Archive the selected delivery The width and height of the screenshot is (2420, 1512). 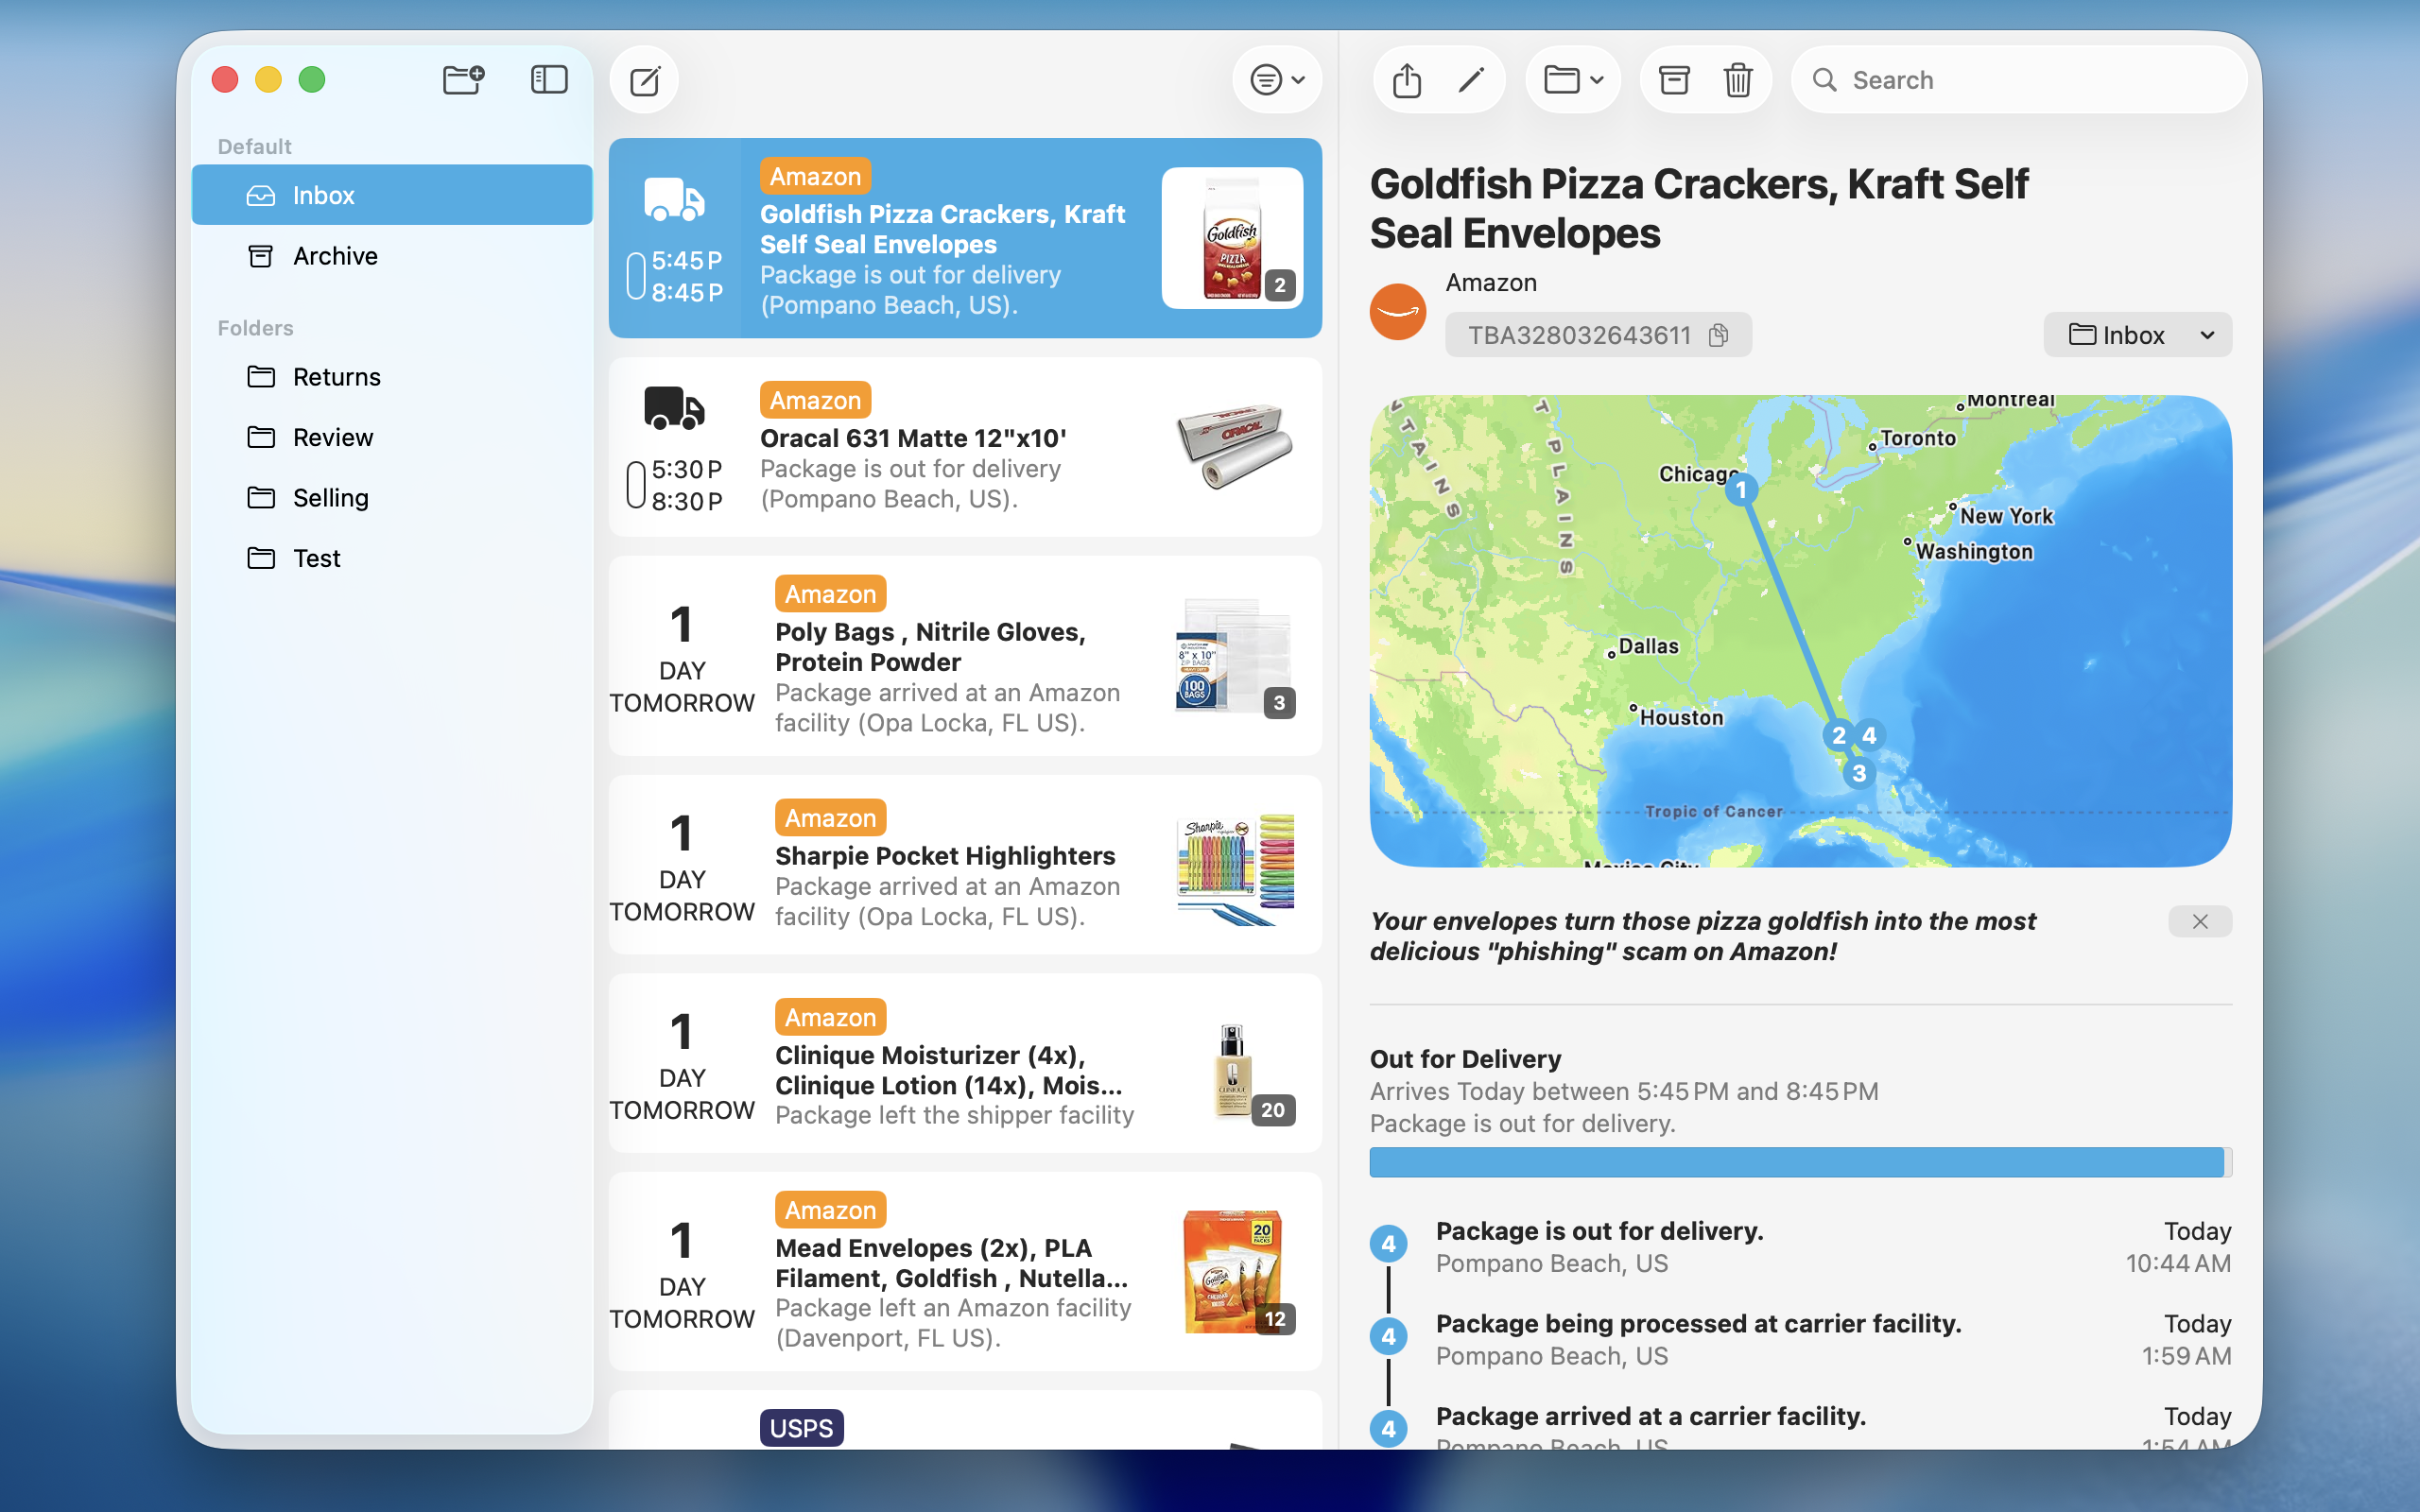click(1674, 80)
